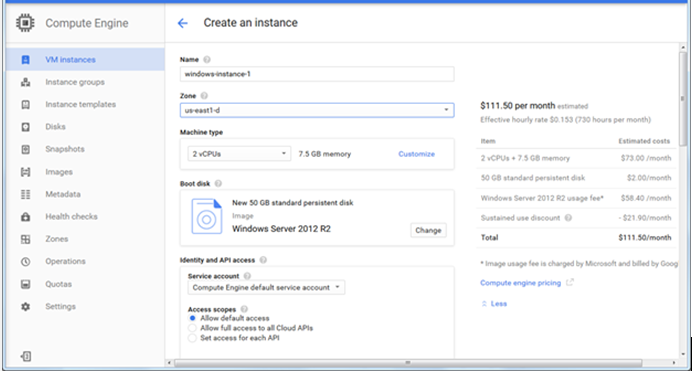Click the boot disk image icon

pyautogui.click(x=207, y=216)
